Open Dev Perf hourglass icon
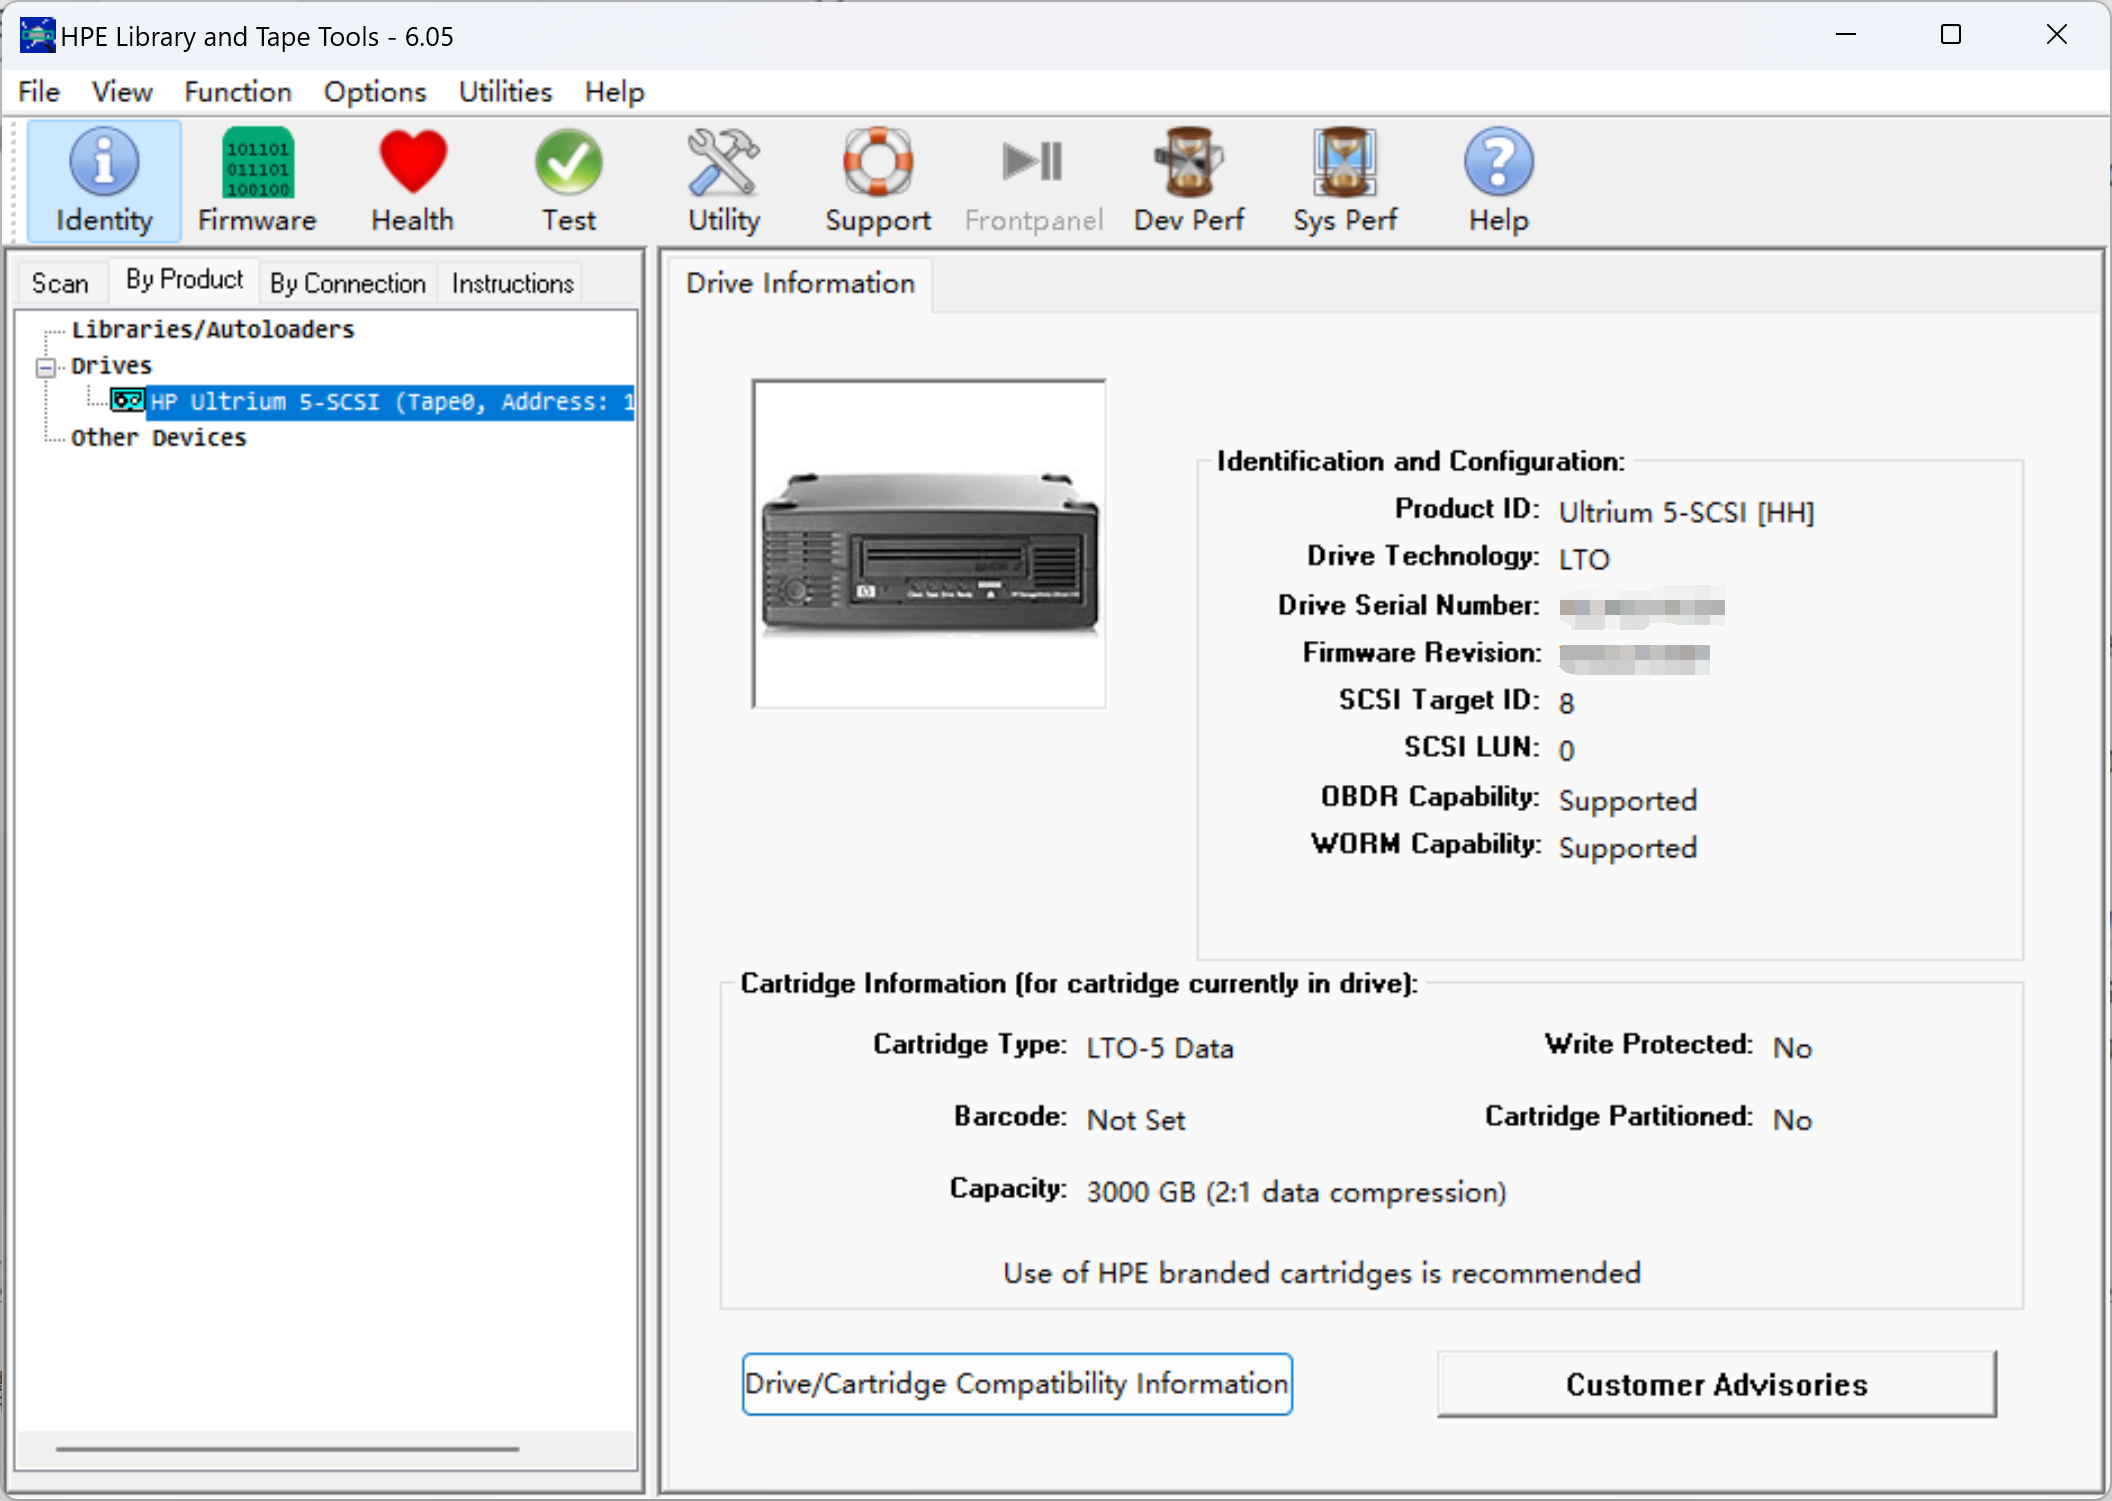 click(1189, 181)
